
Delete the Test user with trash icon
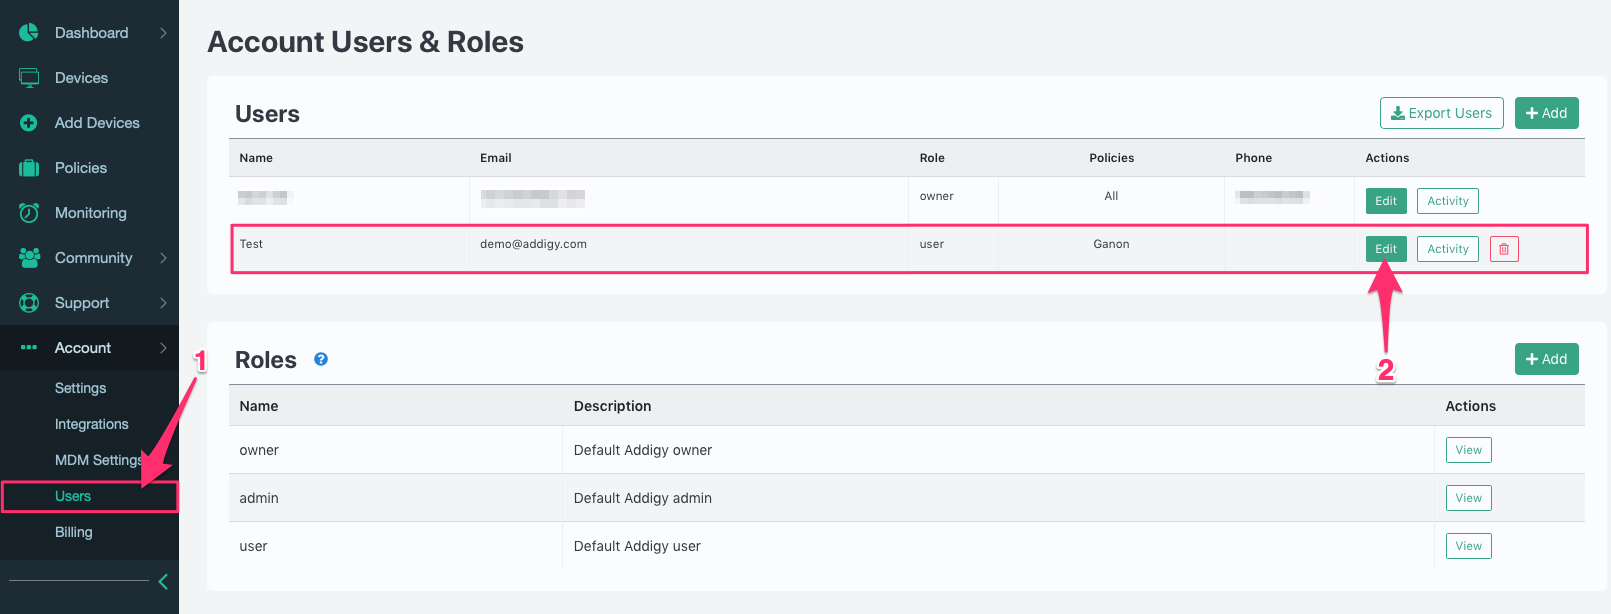click(x=1504, y=249)
